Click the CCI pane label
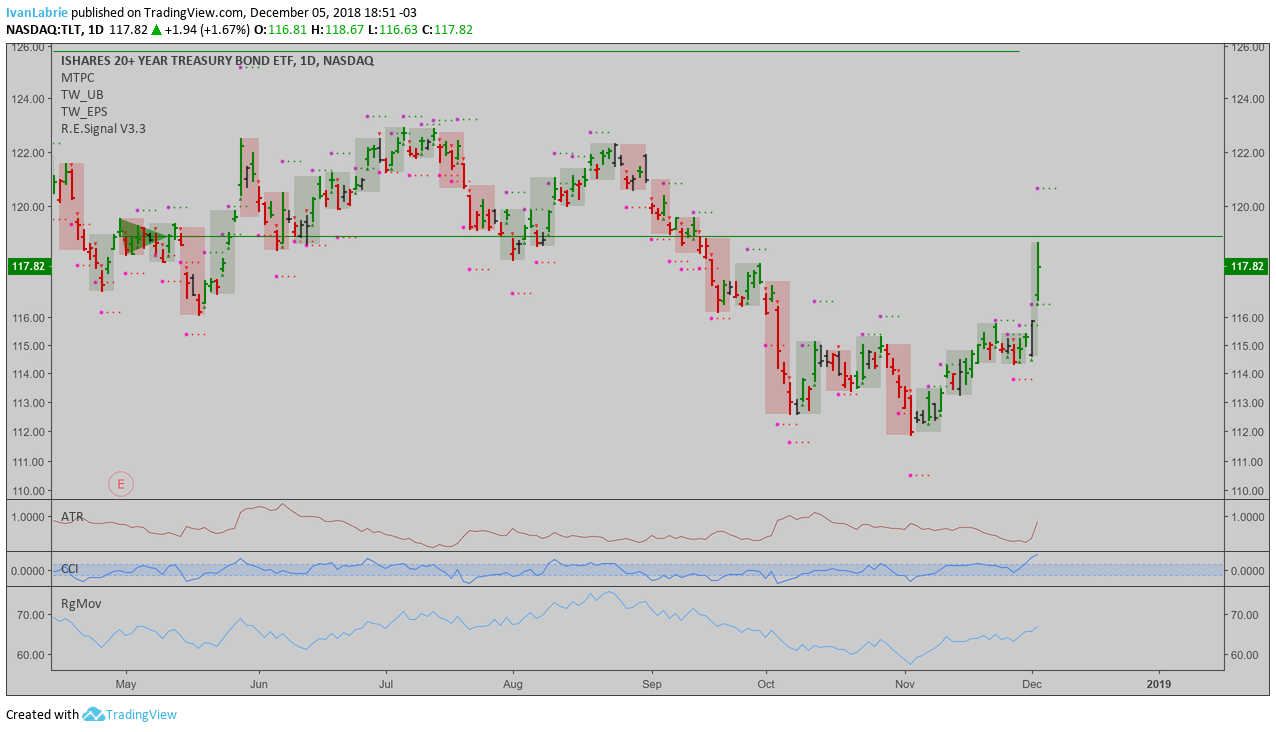This screenshot has height=732, width=1276. (70, 568)
